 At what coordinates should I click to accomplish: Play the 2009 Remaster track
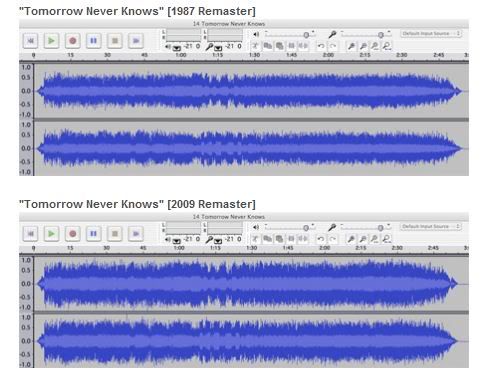coord(51,234)
